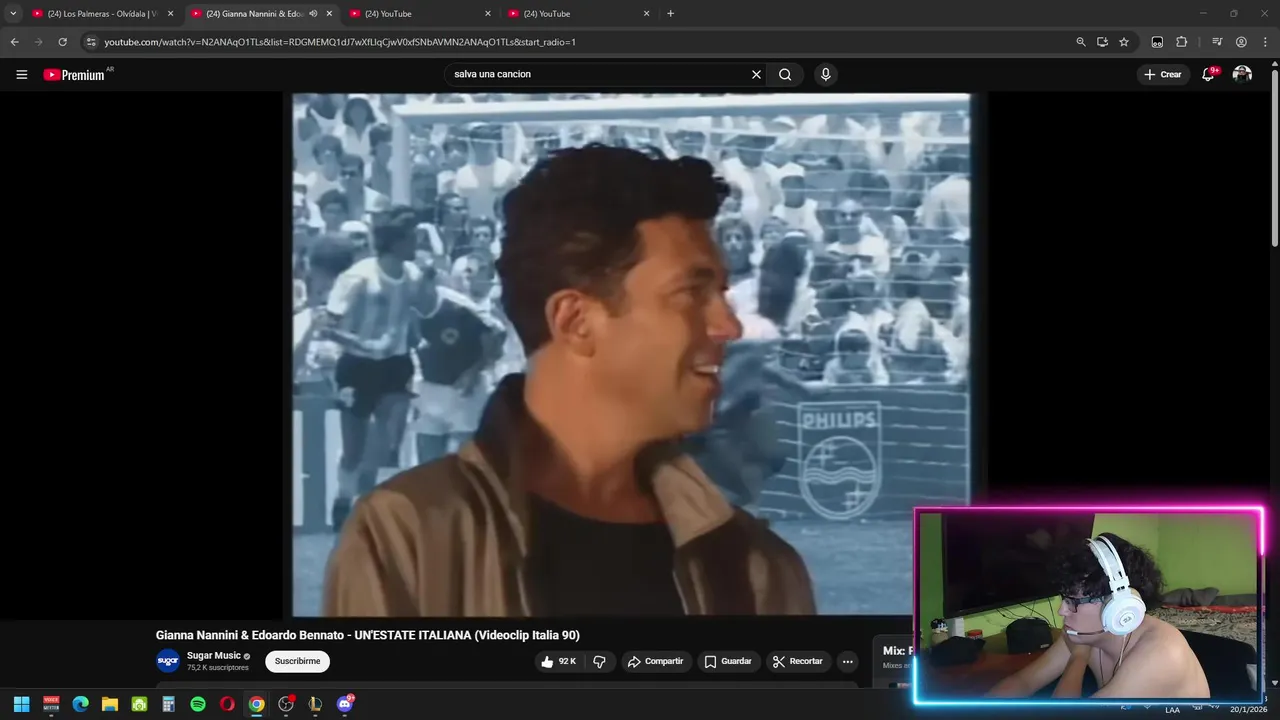The image size is (1280, 720).
Task: Open more actions three-dot under video
Action: [x=847, y=661]
